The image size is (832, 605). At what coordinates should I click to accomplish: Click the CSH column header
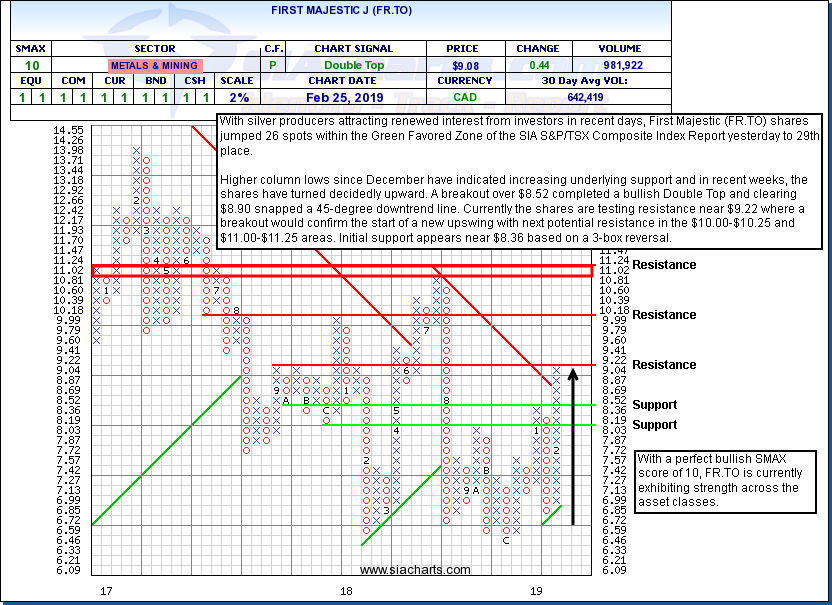point(196,81)
